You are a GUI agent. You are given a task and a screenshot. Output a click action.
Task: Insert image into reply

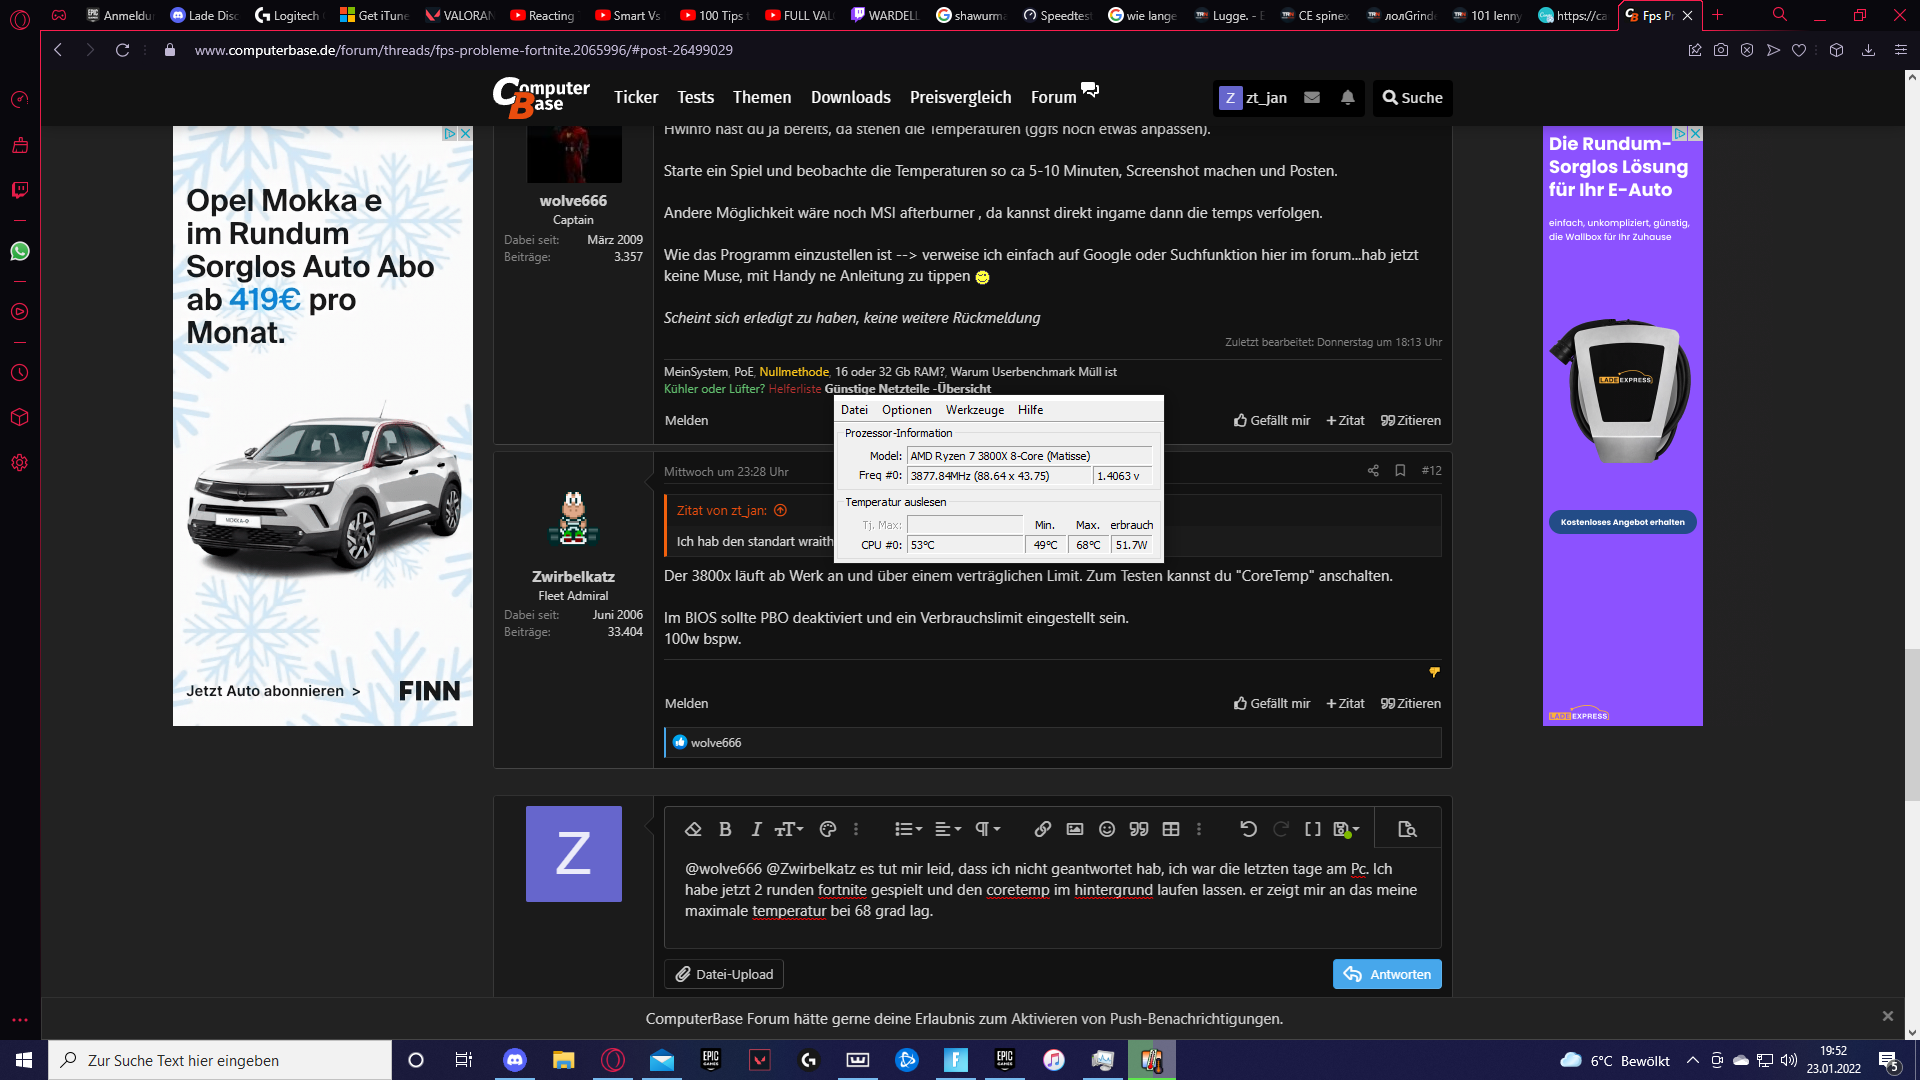[x=1075, y=829]
